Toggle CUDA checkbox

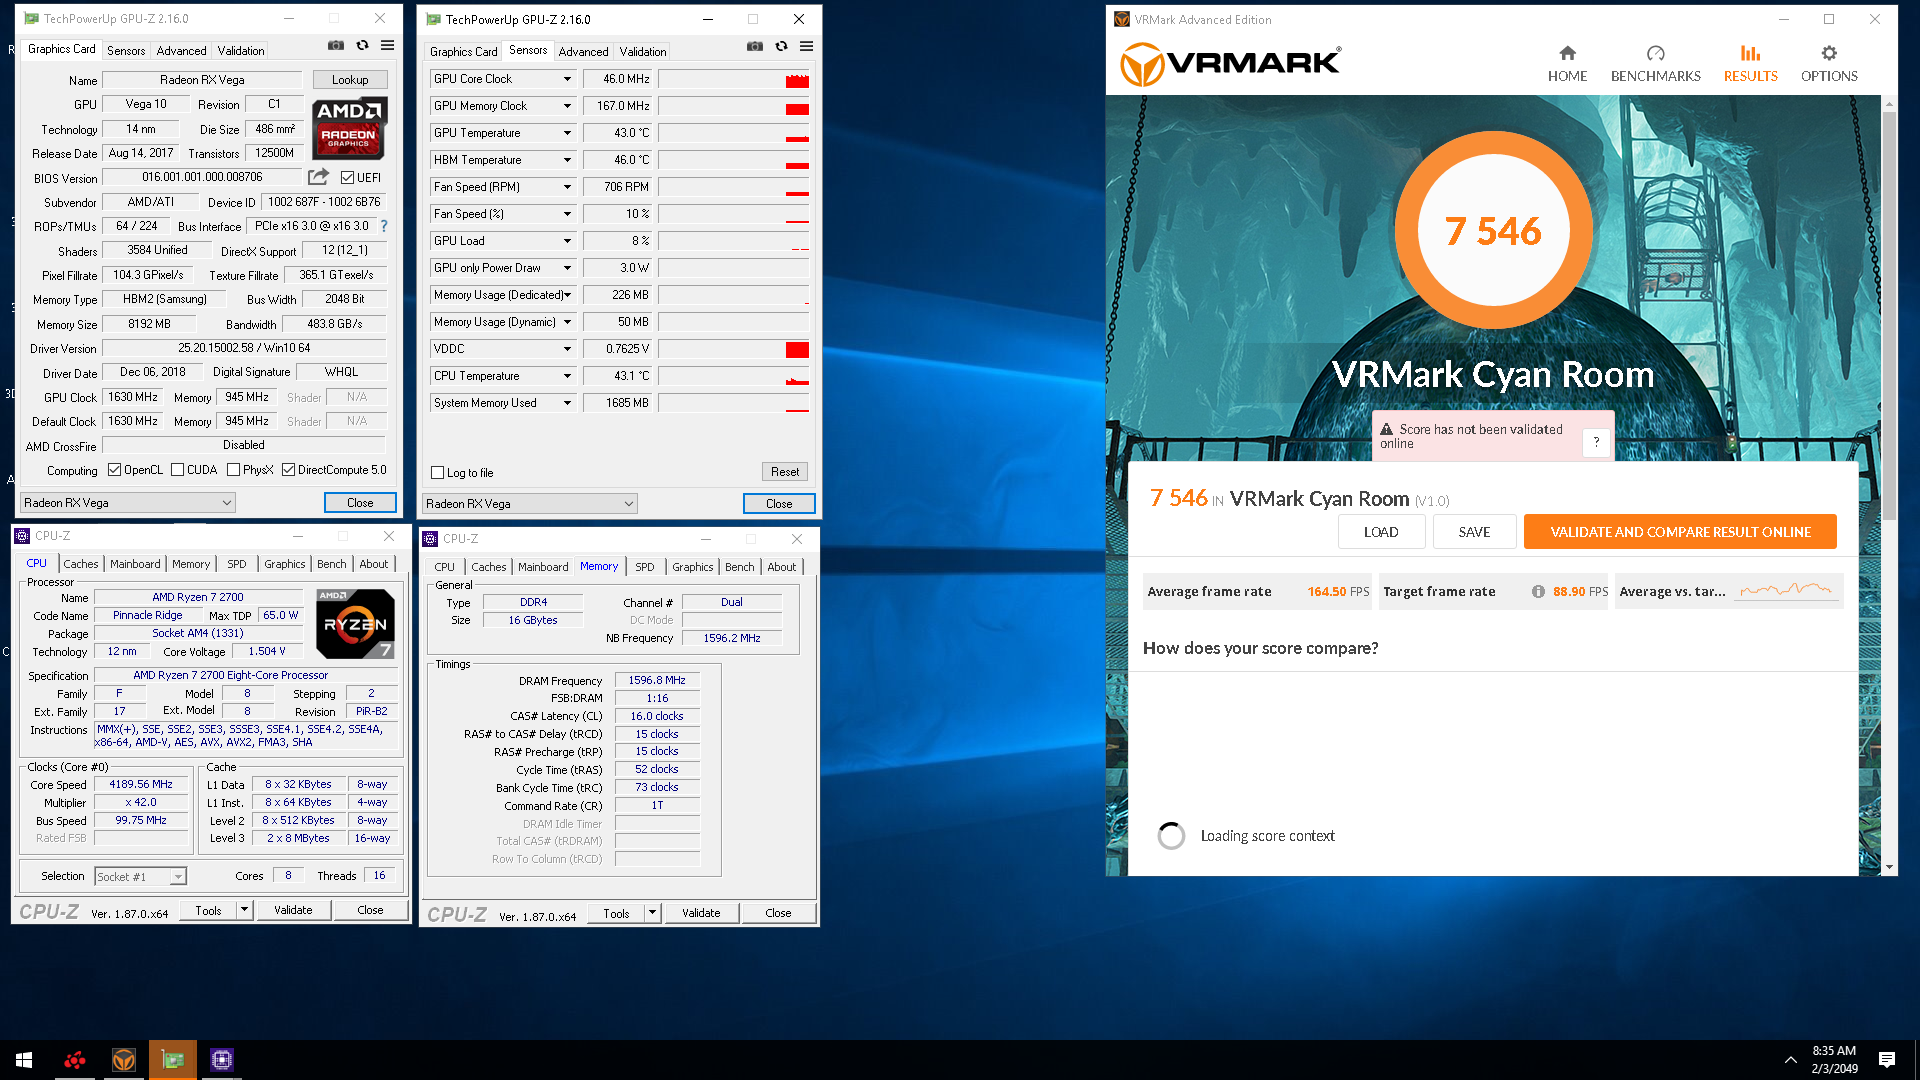[x=177, y=470]
